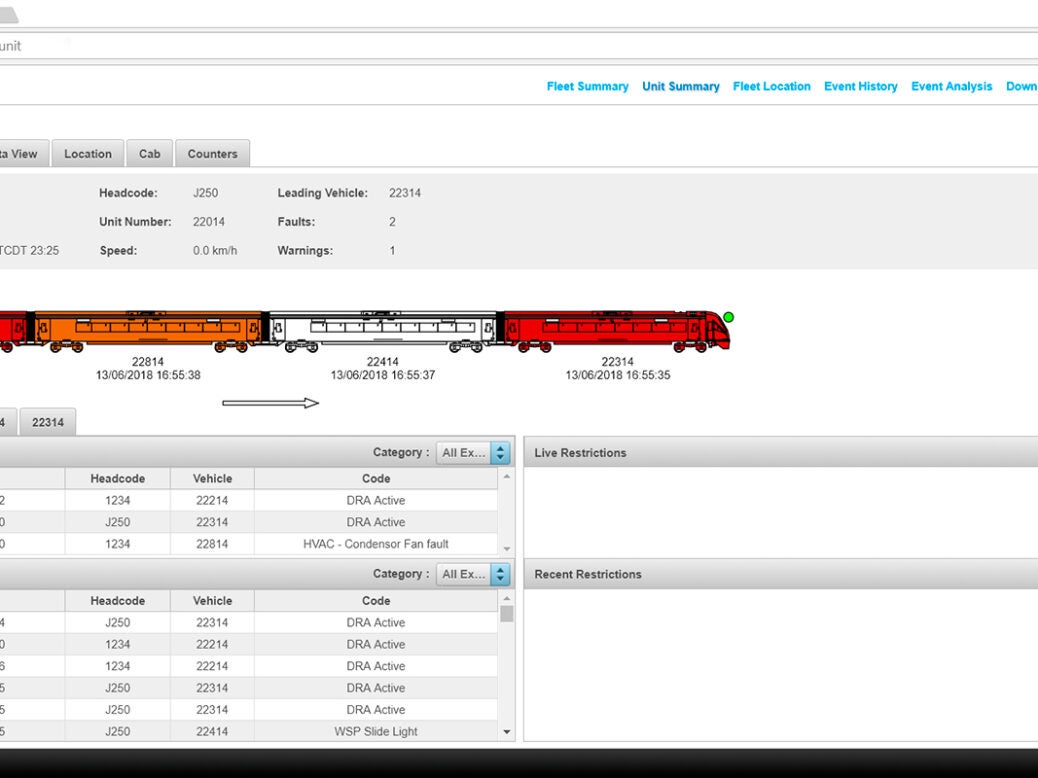Open the Event History page
The width and height of the screenshot is (1038, 778).
(x=860, y=86)
